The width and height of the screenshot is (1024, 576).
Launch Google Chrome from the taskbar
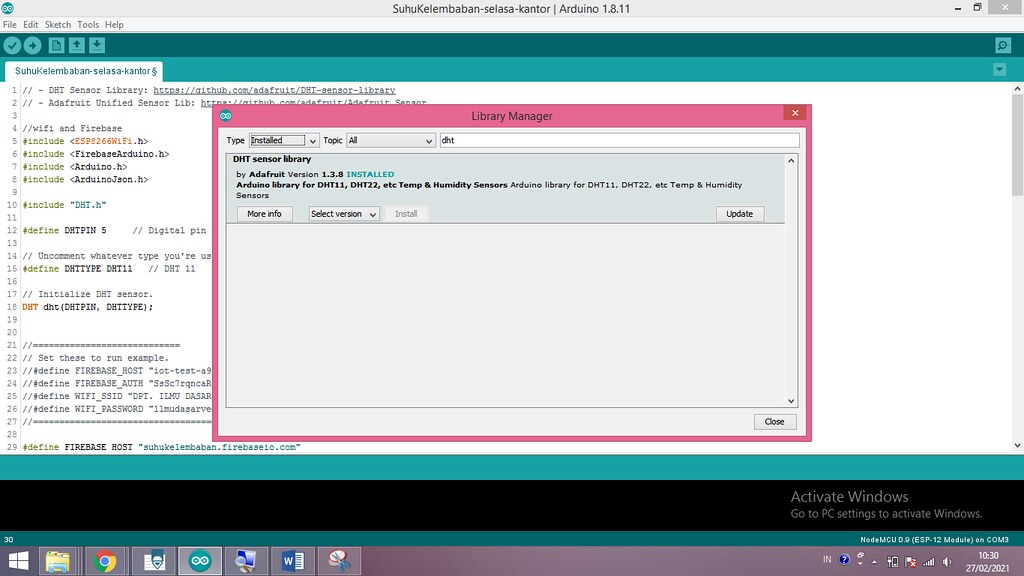[104, 561]
